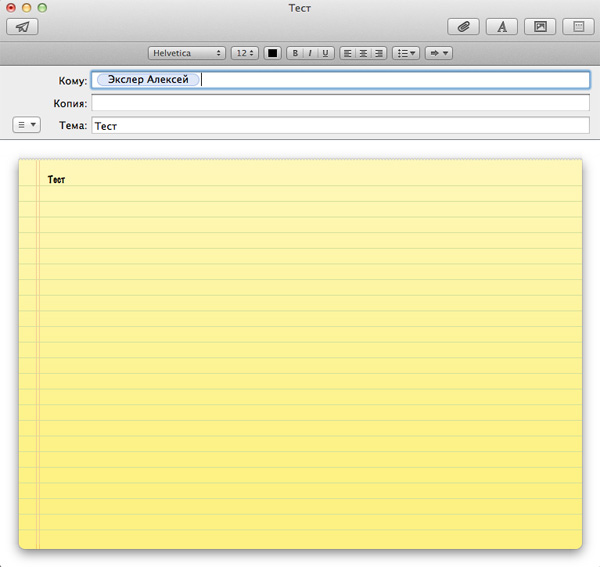Click in the Тема subject field
Image resolution: width=600 pixels, height=567 pixels.
point(340,126)
